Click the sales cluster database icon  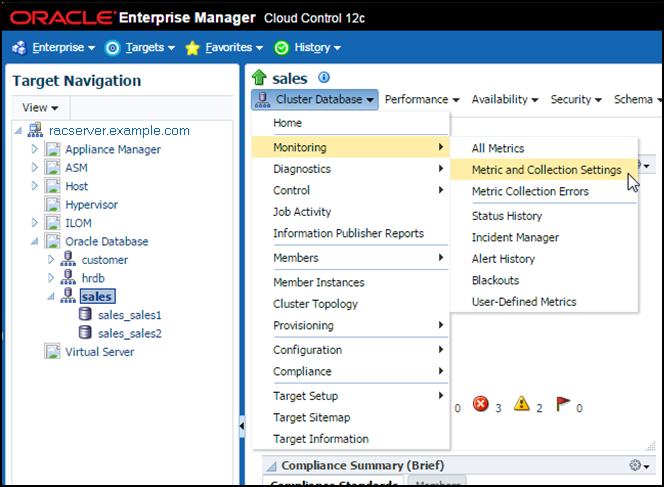pyautogui.click(x=68, y=296)
